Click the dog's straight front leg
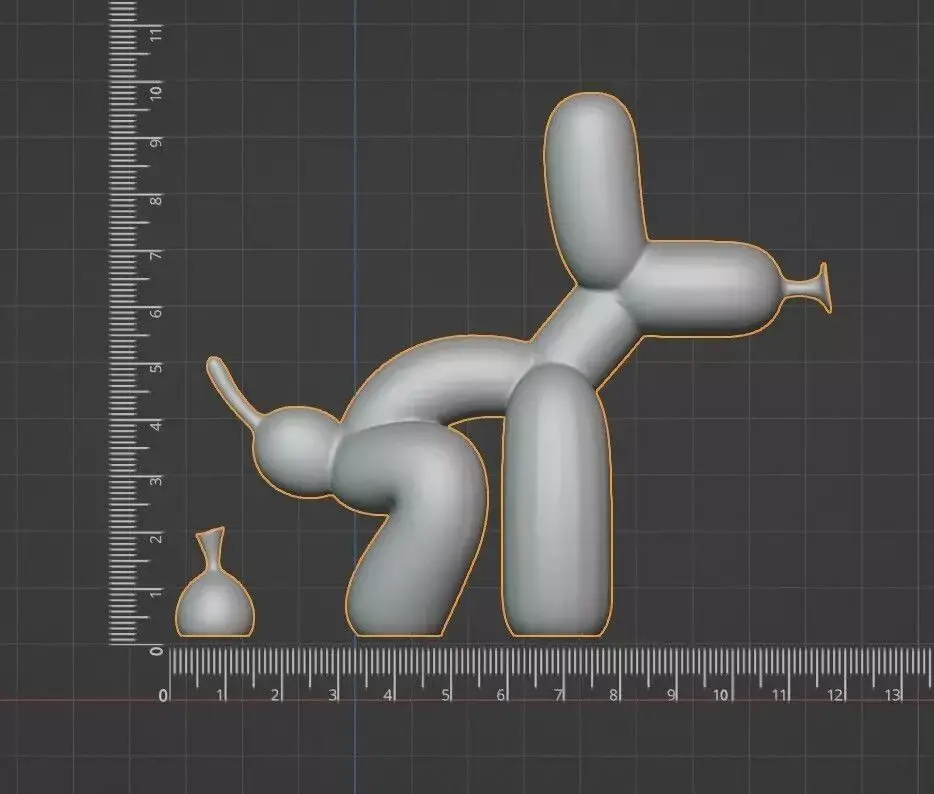The image size is (934, 794). 556,500
